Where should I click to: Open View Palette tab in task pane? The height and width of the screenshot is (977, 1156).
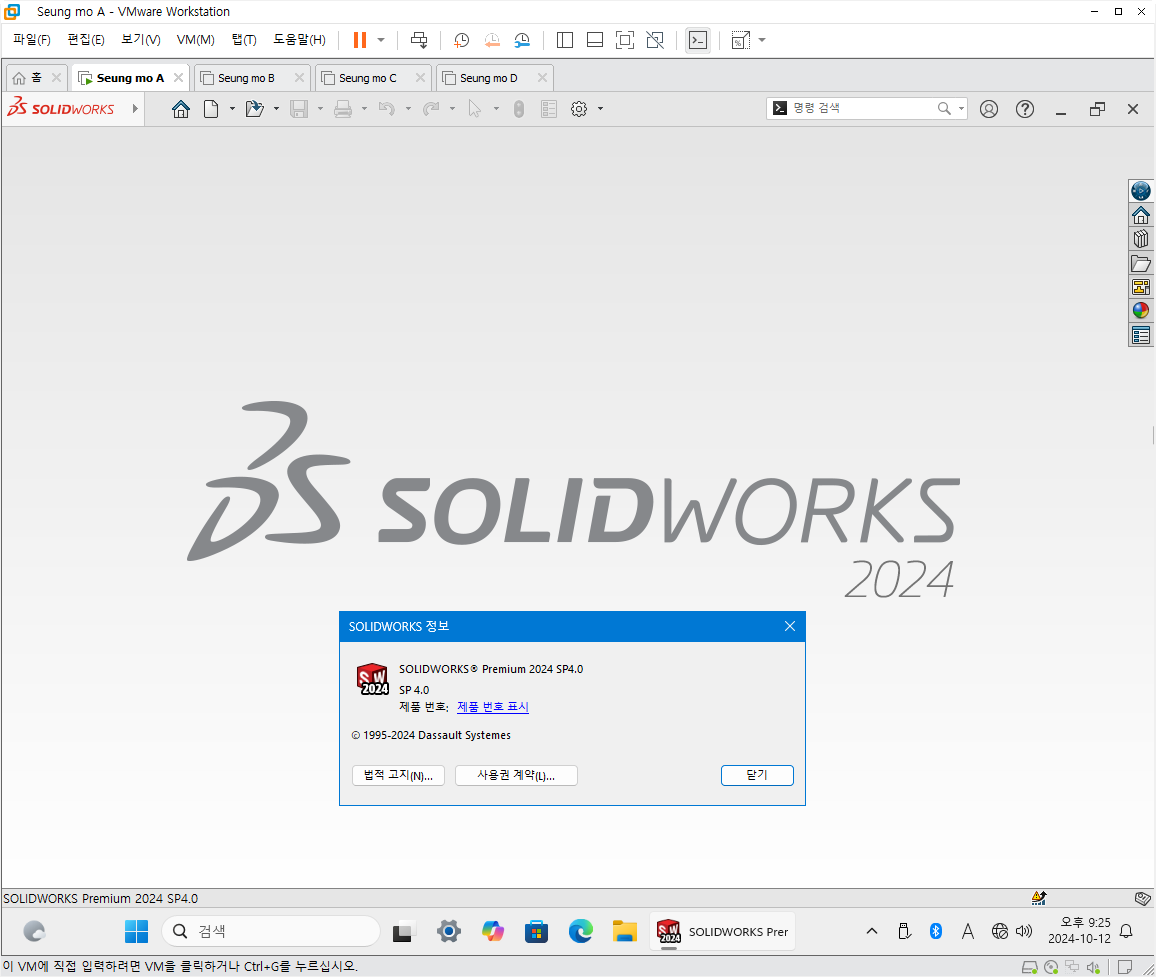[1141, 287]
